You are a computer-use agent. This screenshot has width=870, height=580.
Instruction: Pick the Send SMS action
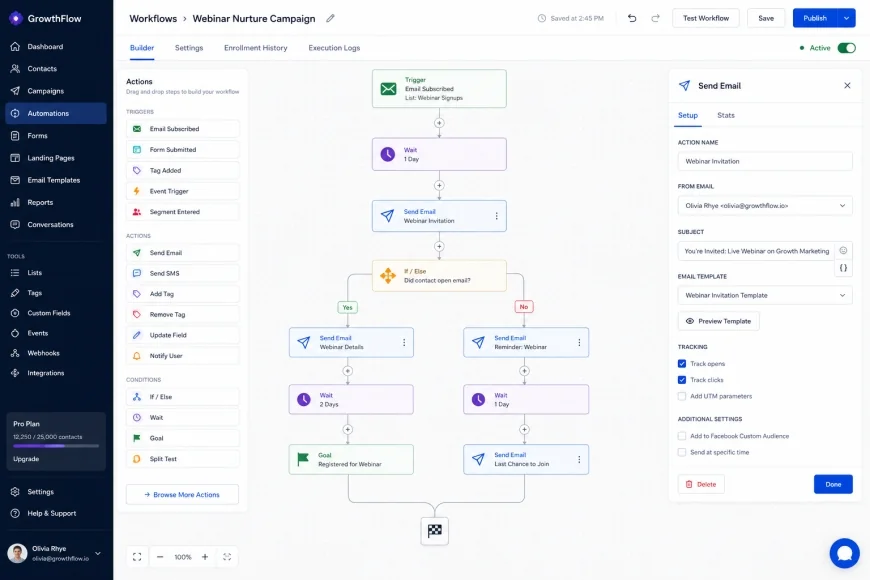183,274
